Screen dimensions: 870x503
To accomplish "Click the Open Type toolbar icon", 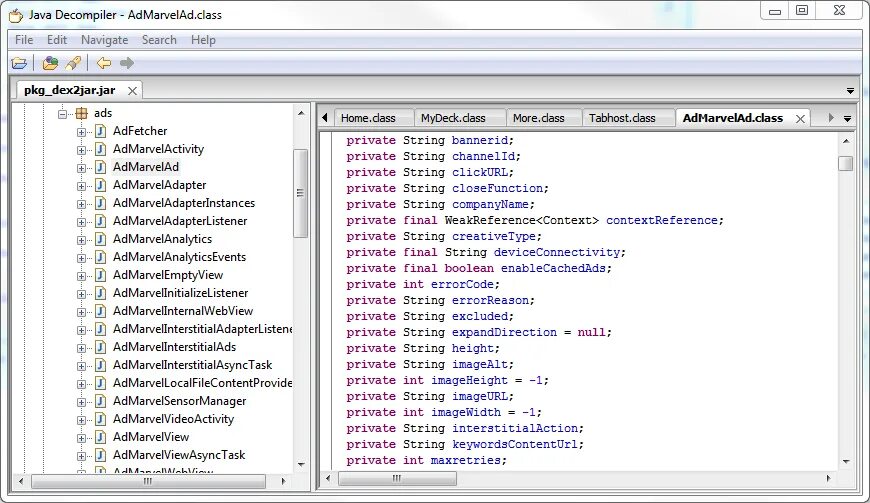I will (x=50, y=63).
